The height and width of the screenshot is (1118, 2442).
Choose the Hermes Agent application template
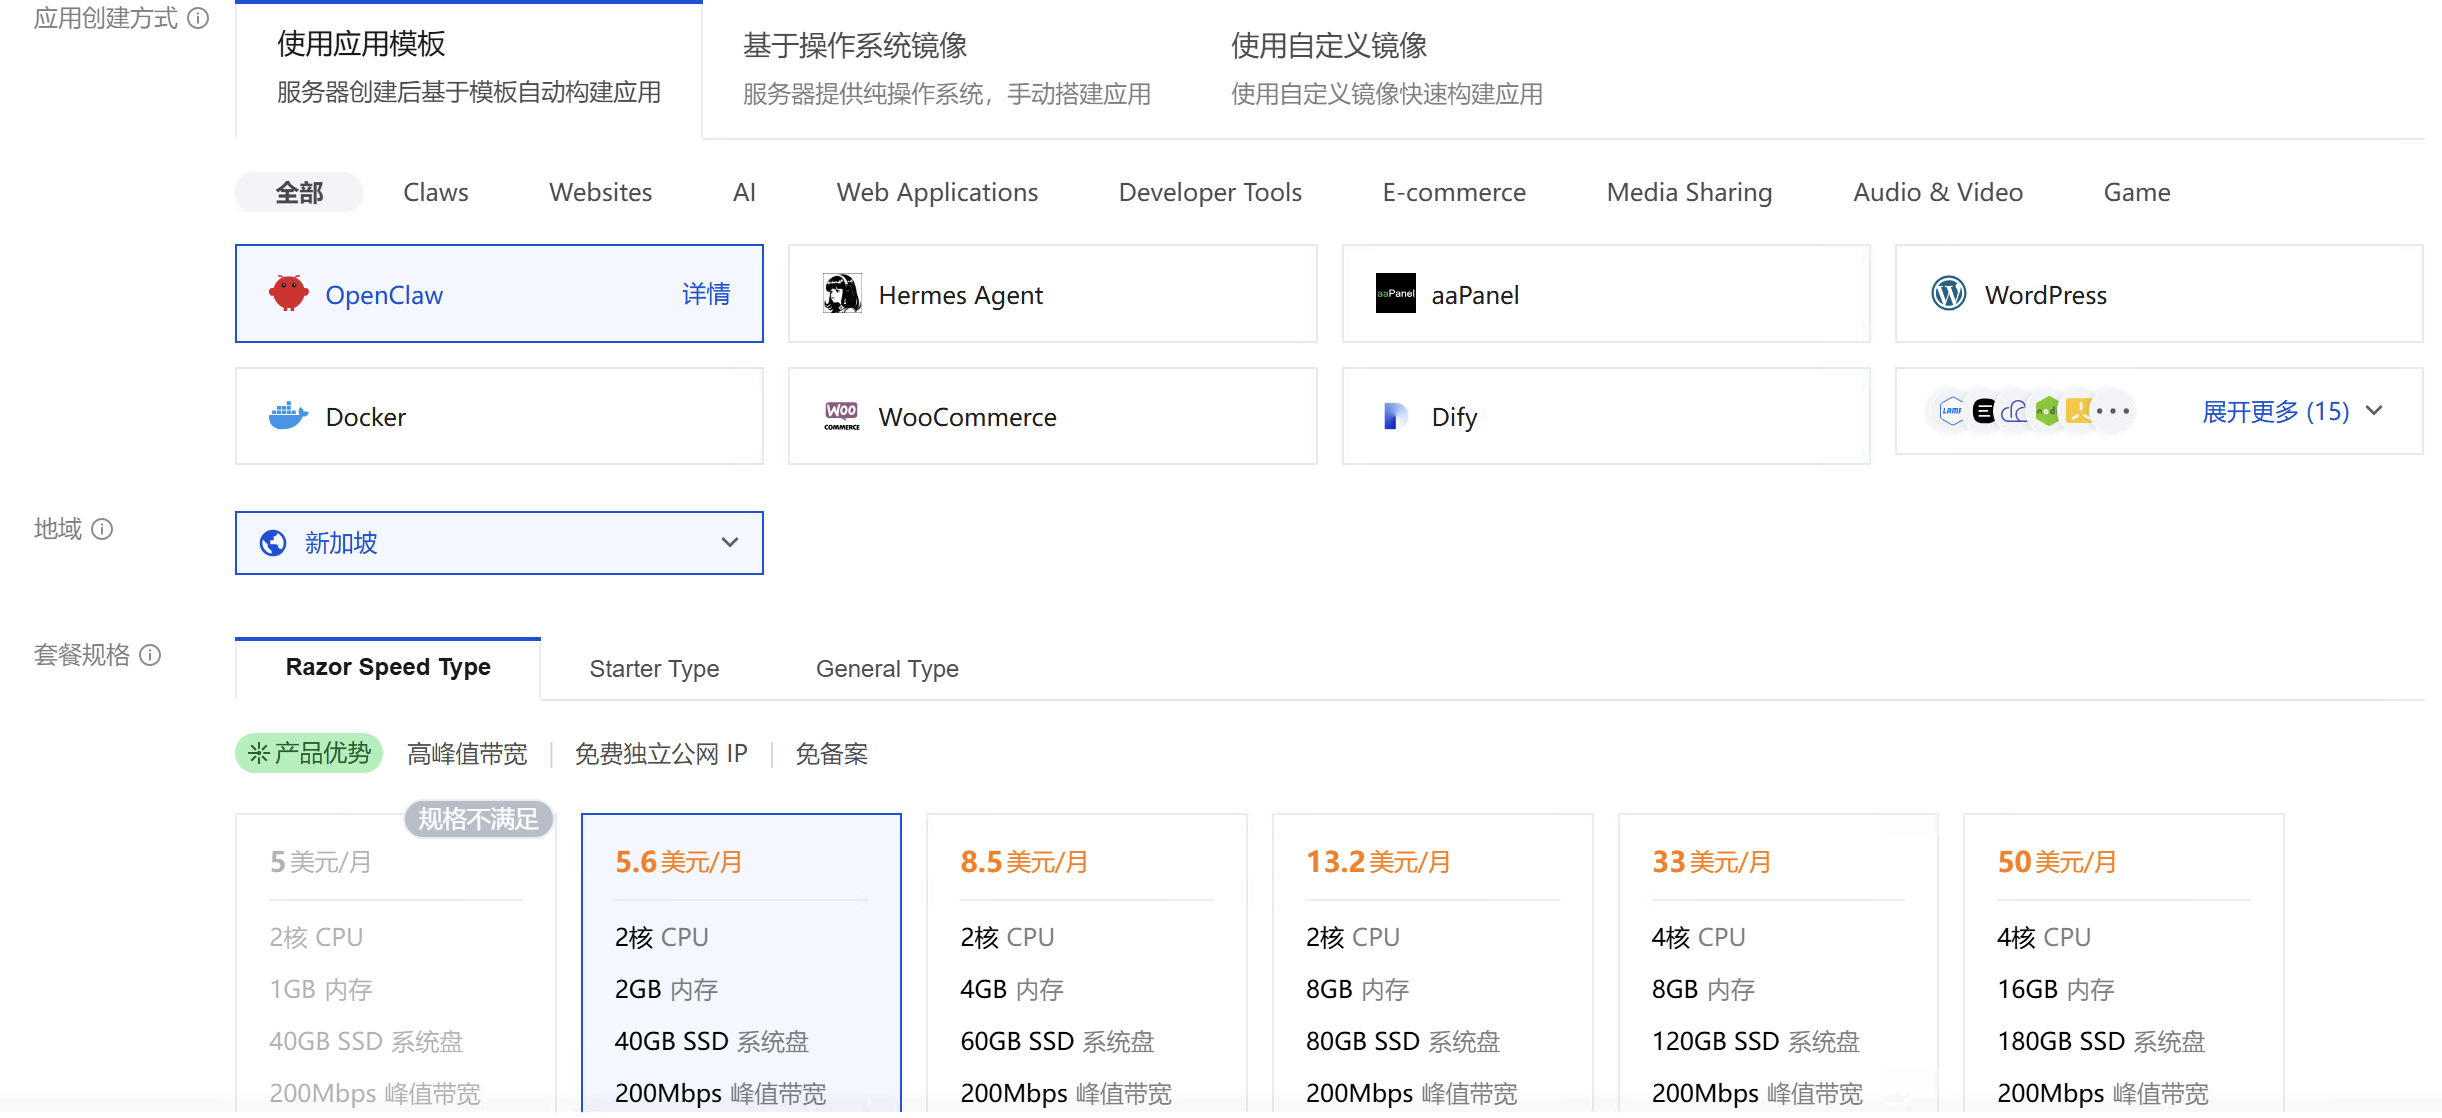(1052, 294)
